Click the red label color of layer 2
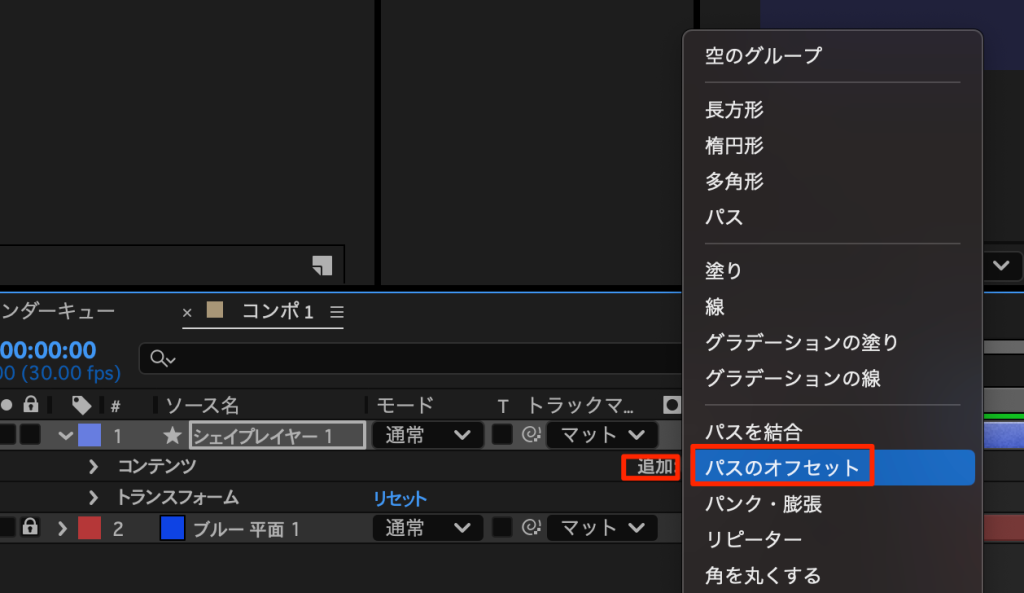The height and width of the screenshot is (593, 1024). click(x=89, y=528)
